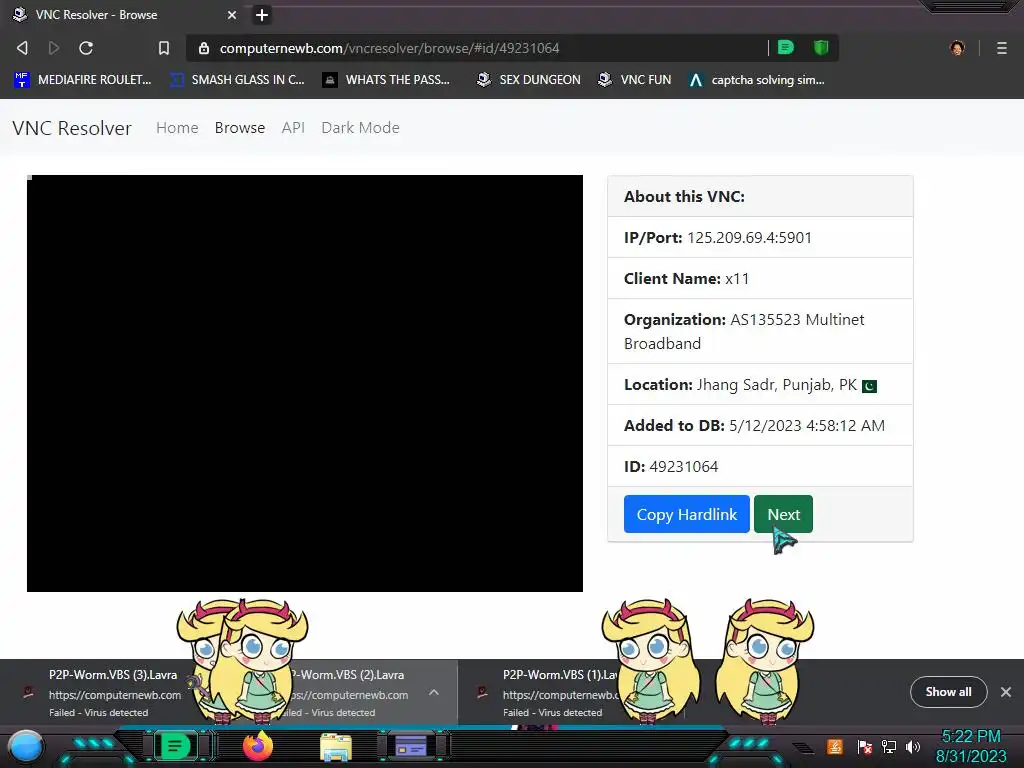Close the VNC Resolver - Browse tab
1024x768 pixels.
point(232,15)
